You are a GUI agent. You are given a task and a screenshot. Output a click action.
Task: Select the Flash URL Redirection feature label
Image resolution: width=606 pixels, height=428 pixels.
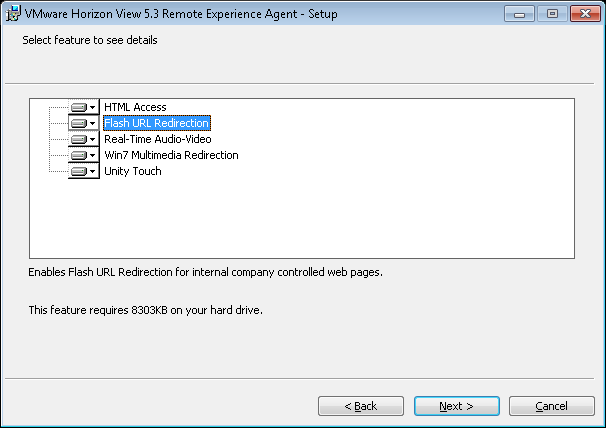[156, 123]
